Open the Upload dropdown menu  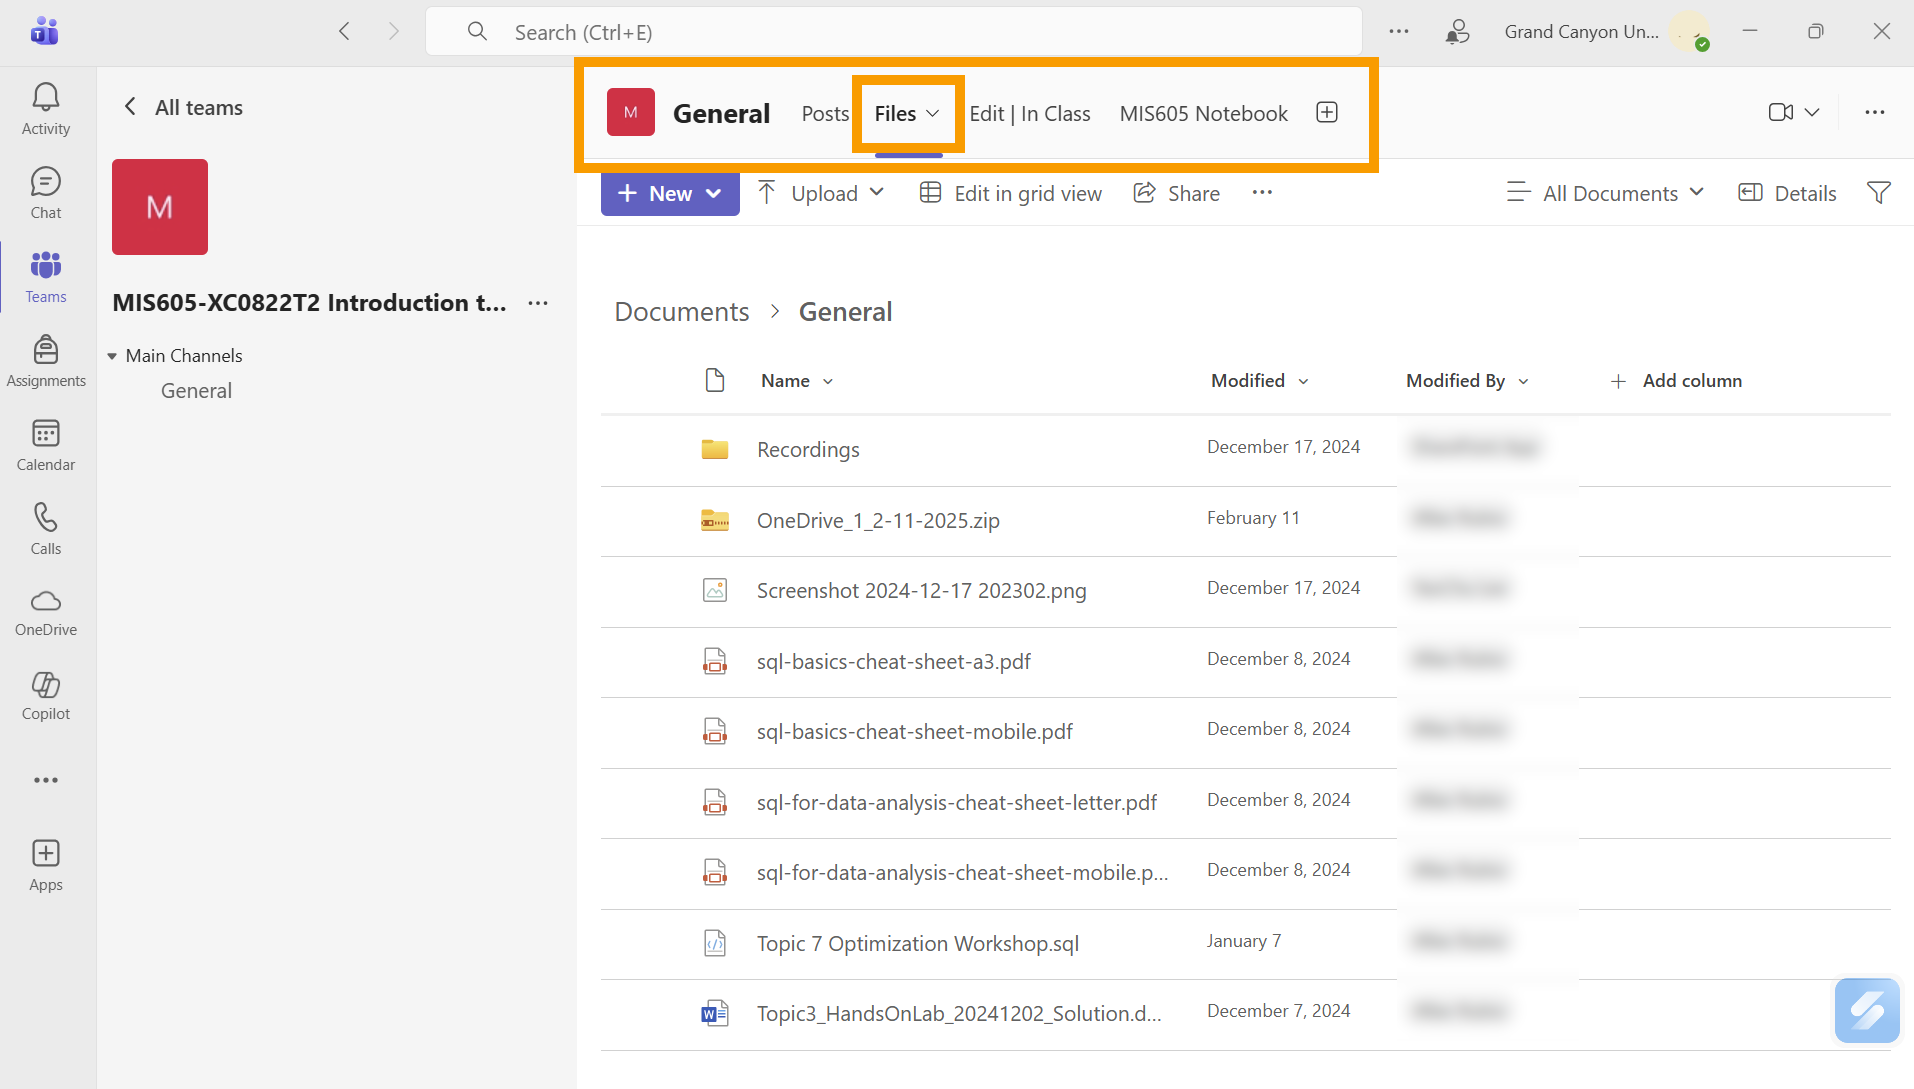(x=876, y=193)
